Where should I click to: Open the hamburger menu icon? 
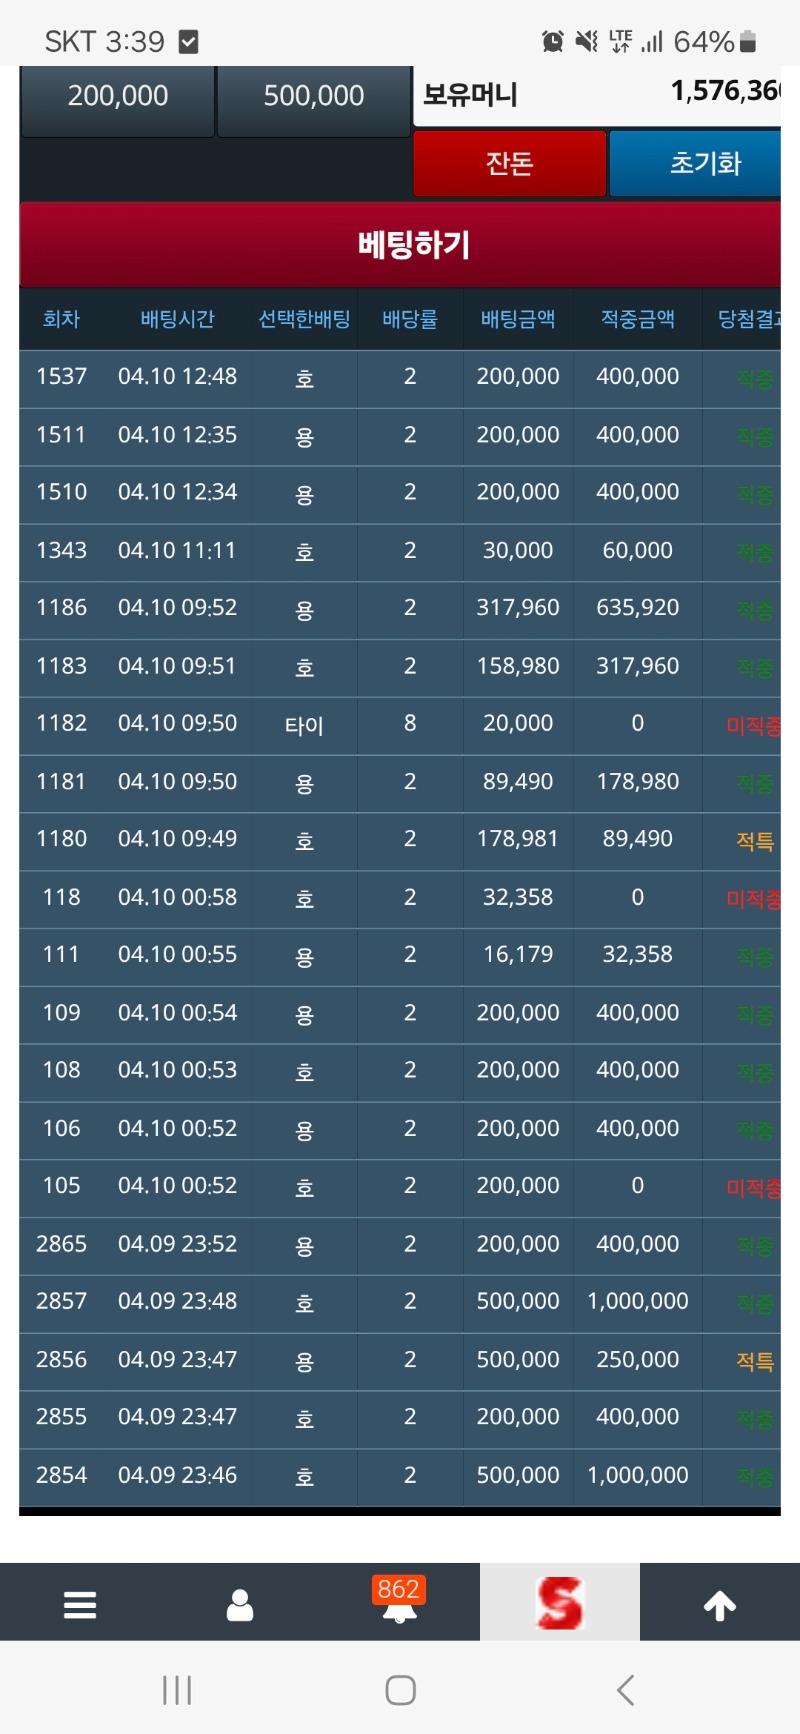(x=80, y=1604)
